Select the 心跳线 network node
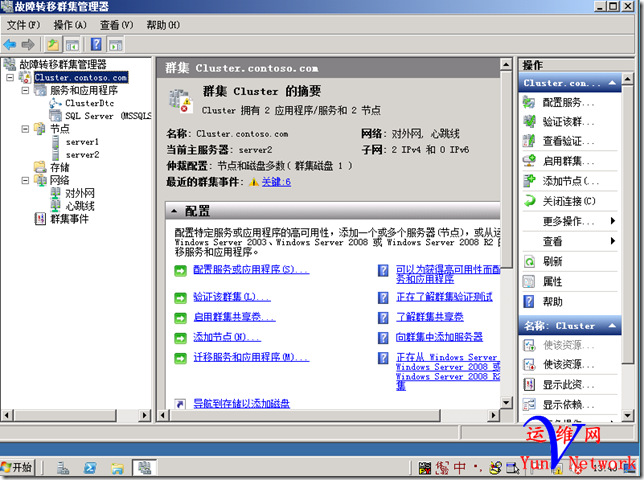The width and height of the screenshot is (644, 480). [80, 206]
